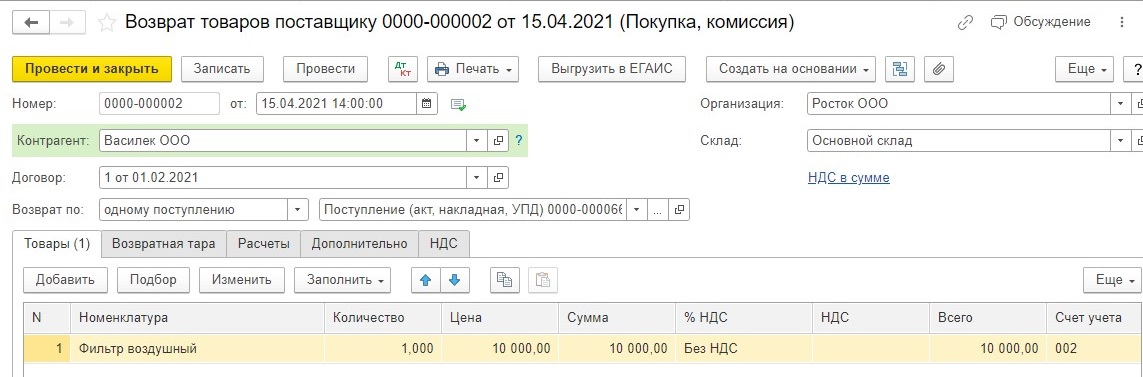Switch to НДС tab
This screenshot has height=377, width=1143.
(444, 244)
